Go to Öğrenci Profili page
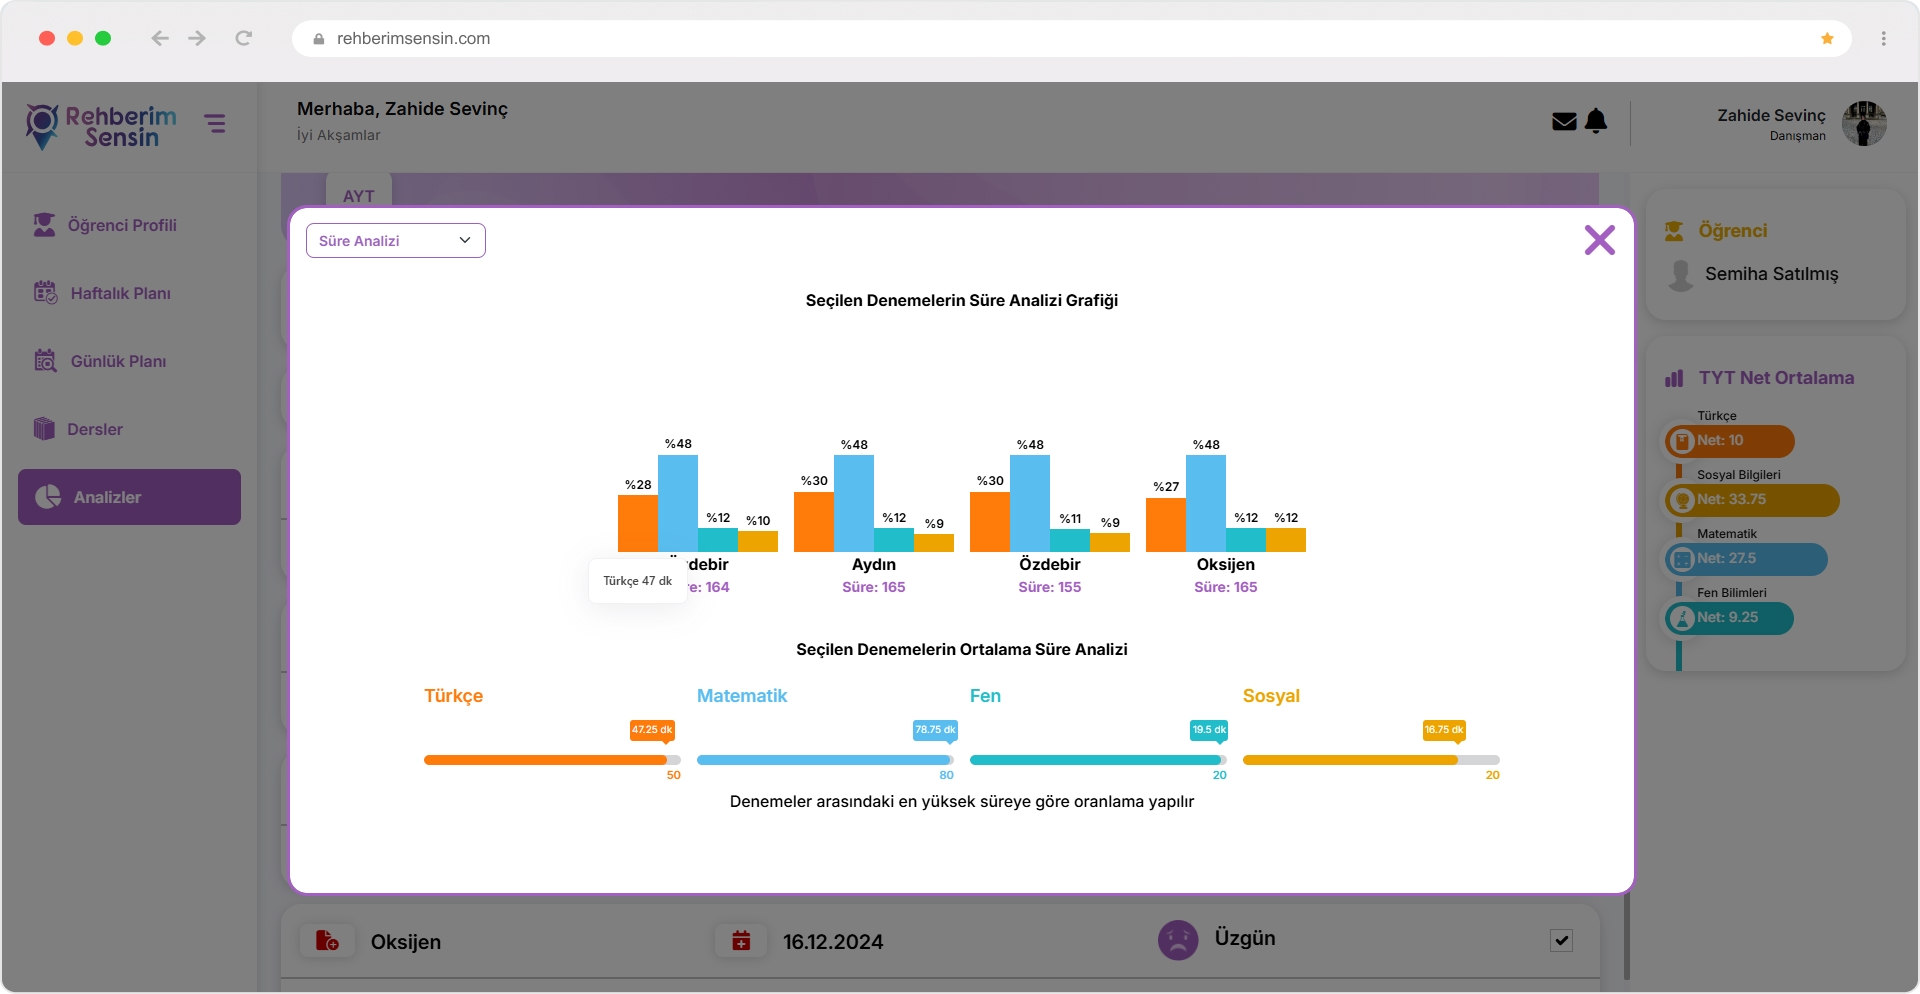 [121, 226]
